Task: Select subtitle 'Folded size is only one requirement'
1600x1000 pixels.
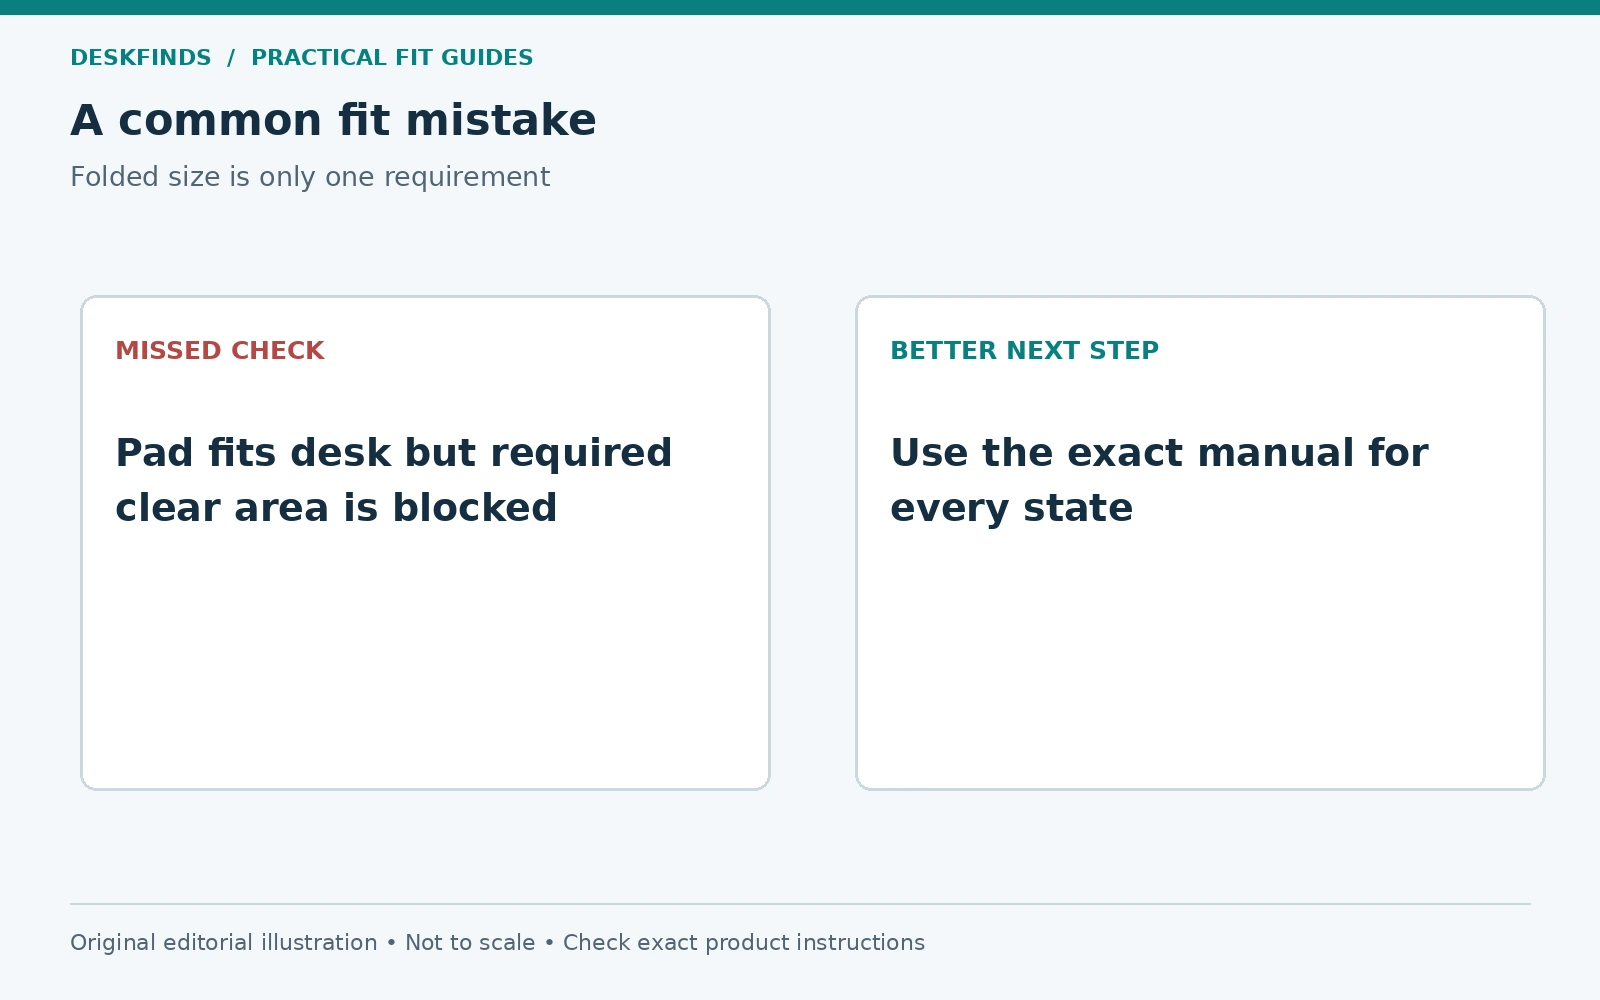Action: pyautogui.click(x=310, y=177)
